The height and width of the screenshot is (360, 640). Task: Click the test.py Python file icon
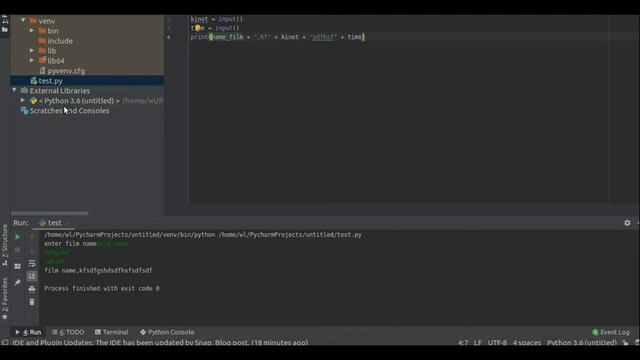tap(33, 81)
